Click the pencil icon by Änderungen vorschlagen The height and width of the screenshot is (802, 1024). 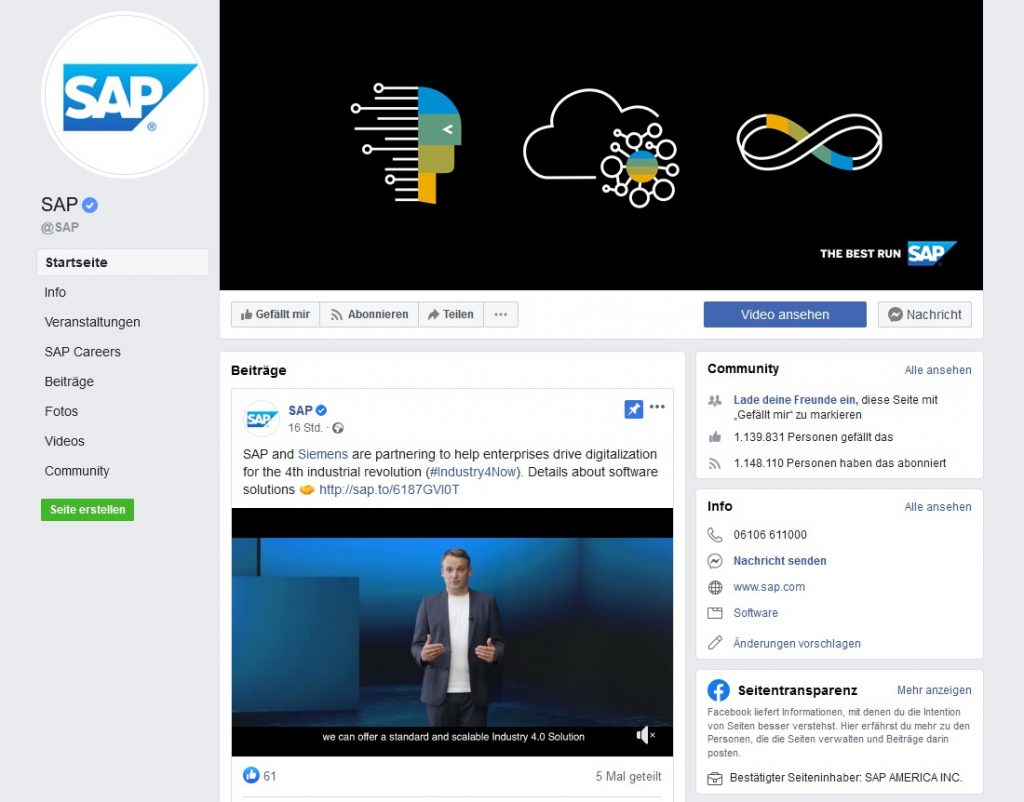715,643
